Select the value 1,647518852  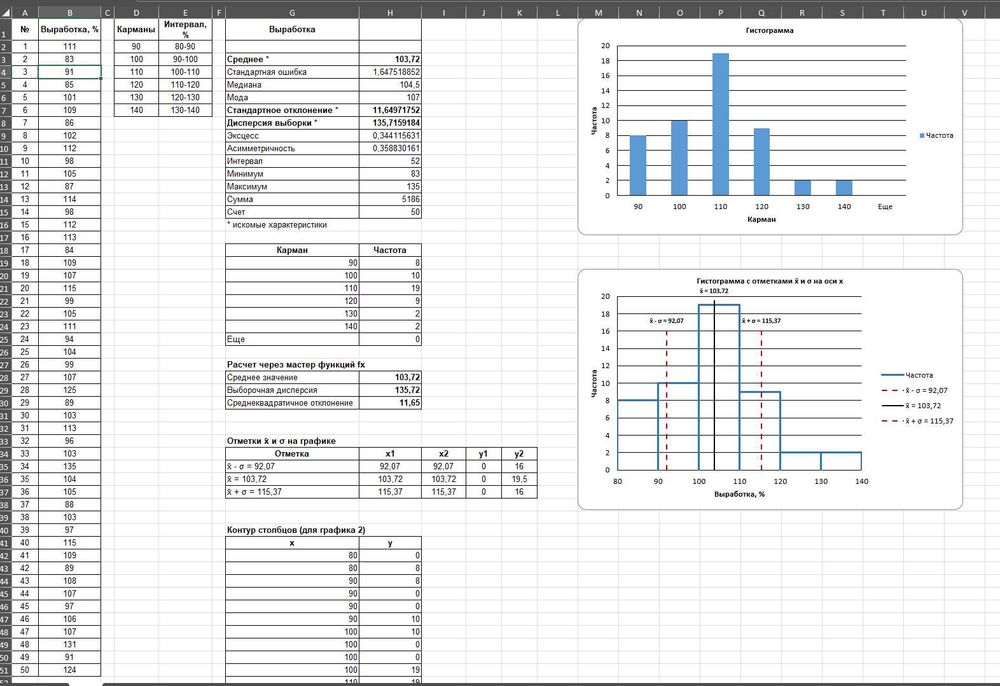tap(390, 72)
